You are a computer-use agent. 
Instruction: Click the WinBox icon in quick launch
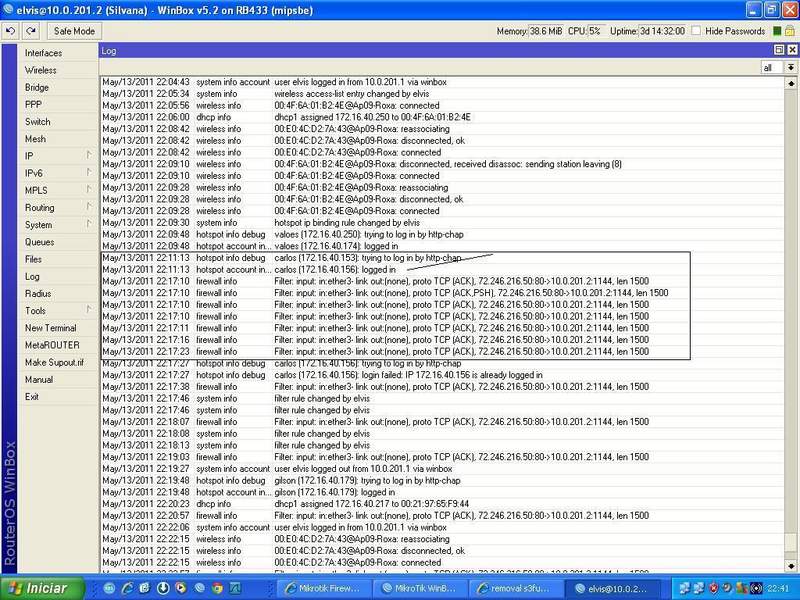(199, 588)
